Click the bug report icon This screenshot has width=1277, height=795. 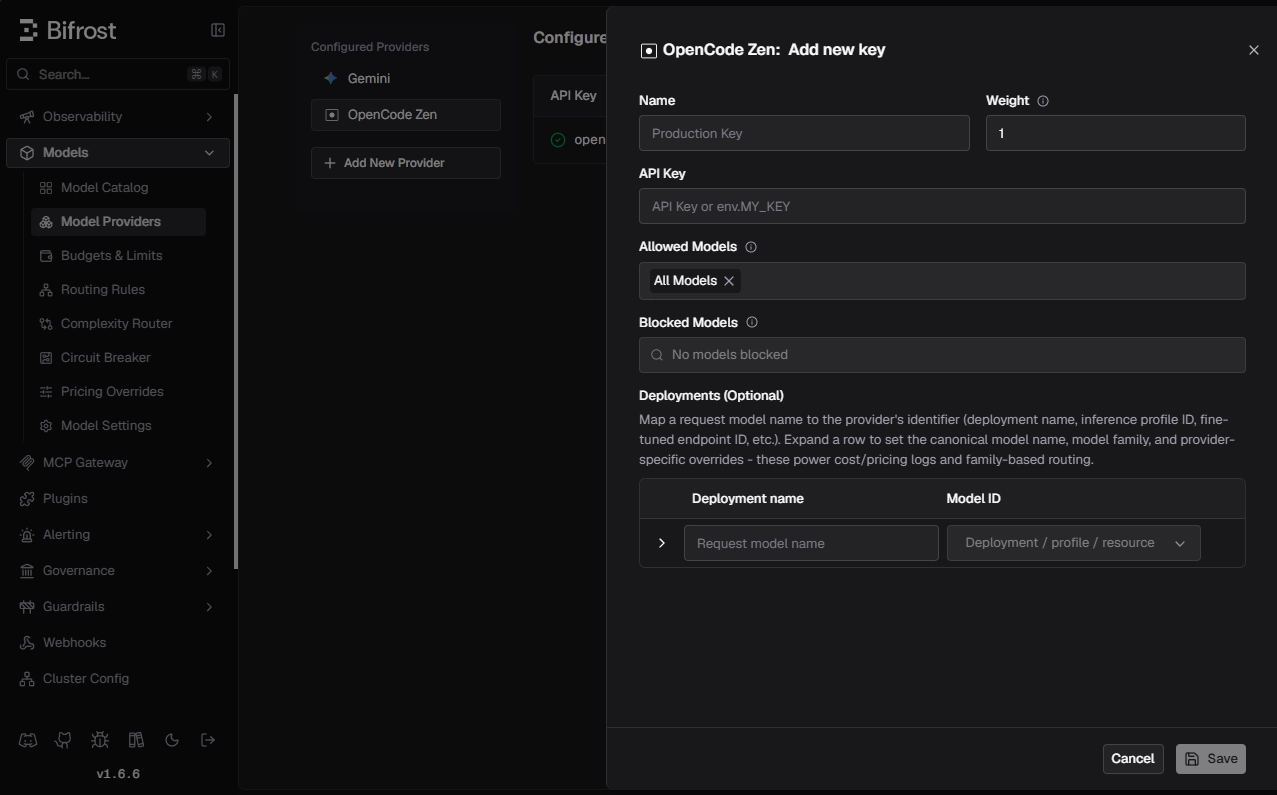pyautogui.click(x=100, y=740)
